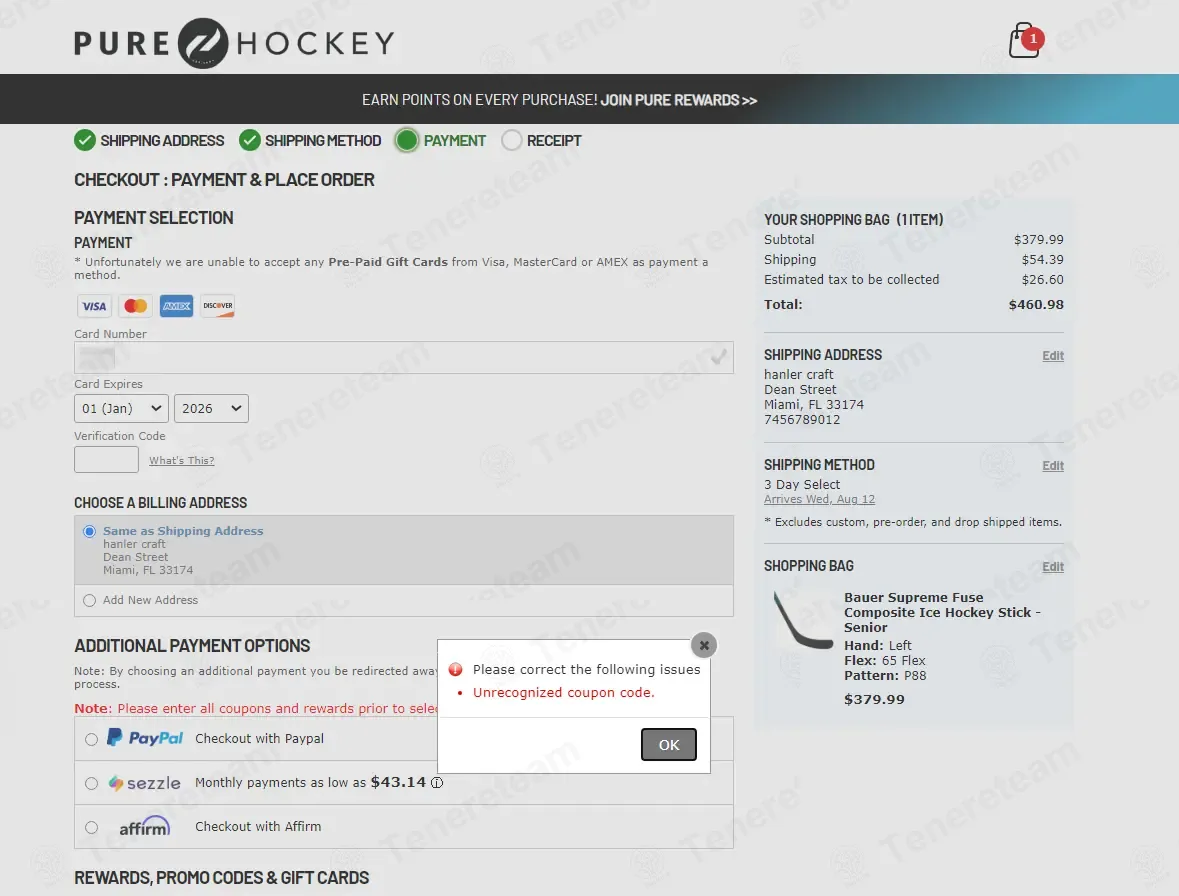Click the estimated tax $26.60 value

(x=1042, y=280)
